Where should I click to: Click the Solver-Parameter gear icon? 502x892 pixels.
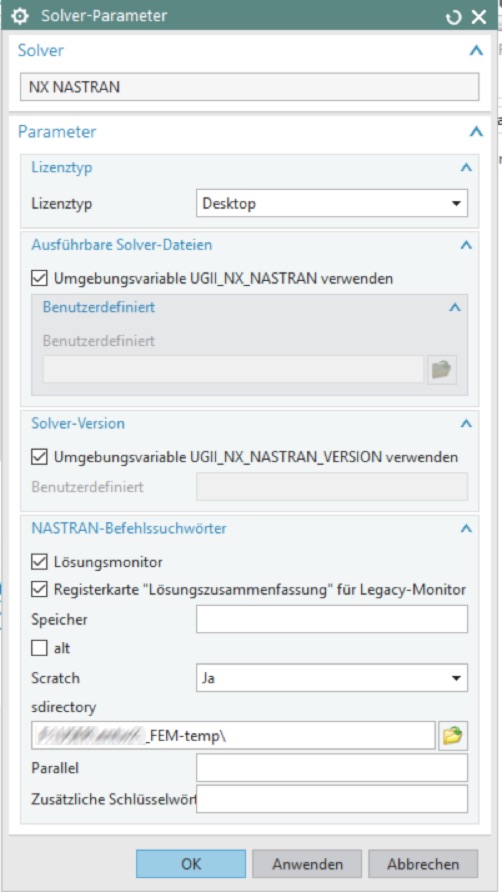20,16
